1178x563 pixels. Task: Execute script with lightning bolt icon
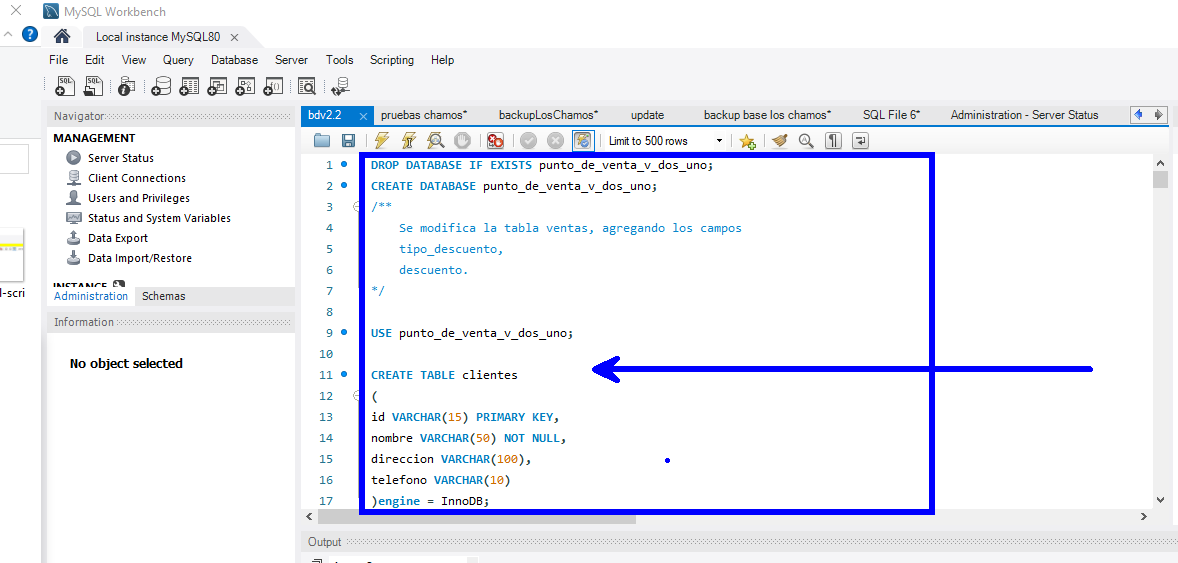[381, 141]
